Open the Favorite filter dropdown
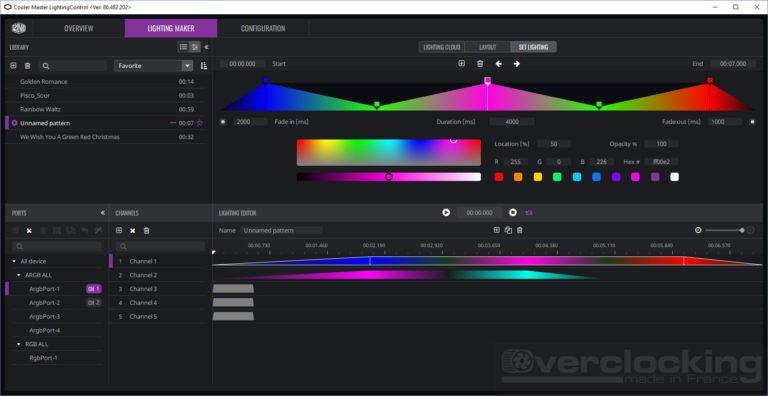Viewport: 768px width, 396px height. (154, 66)
